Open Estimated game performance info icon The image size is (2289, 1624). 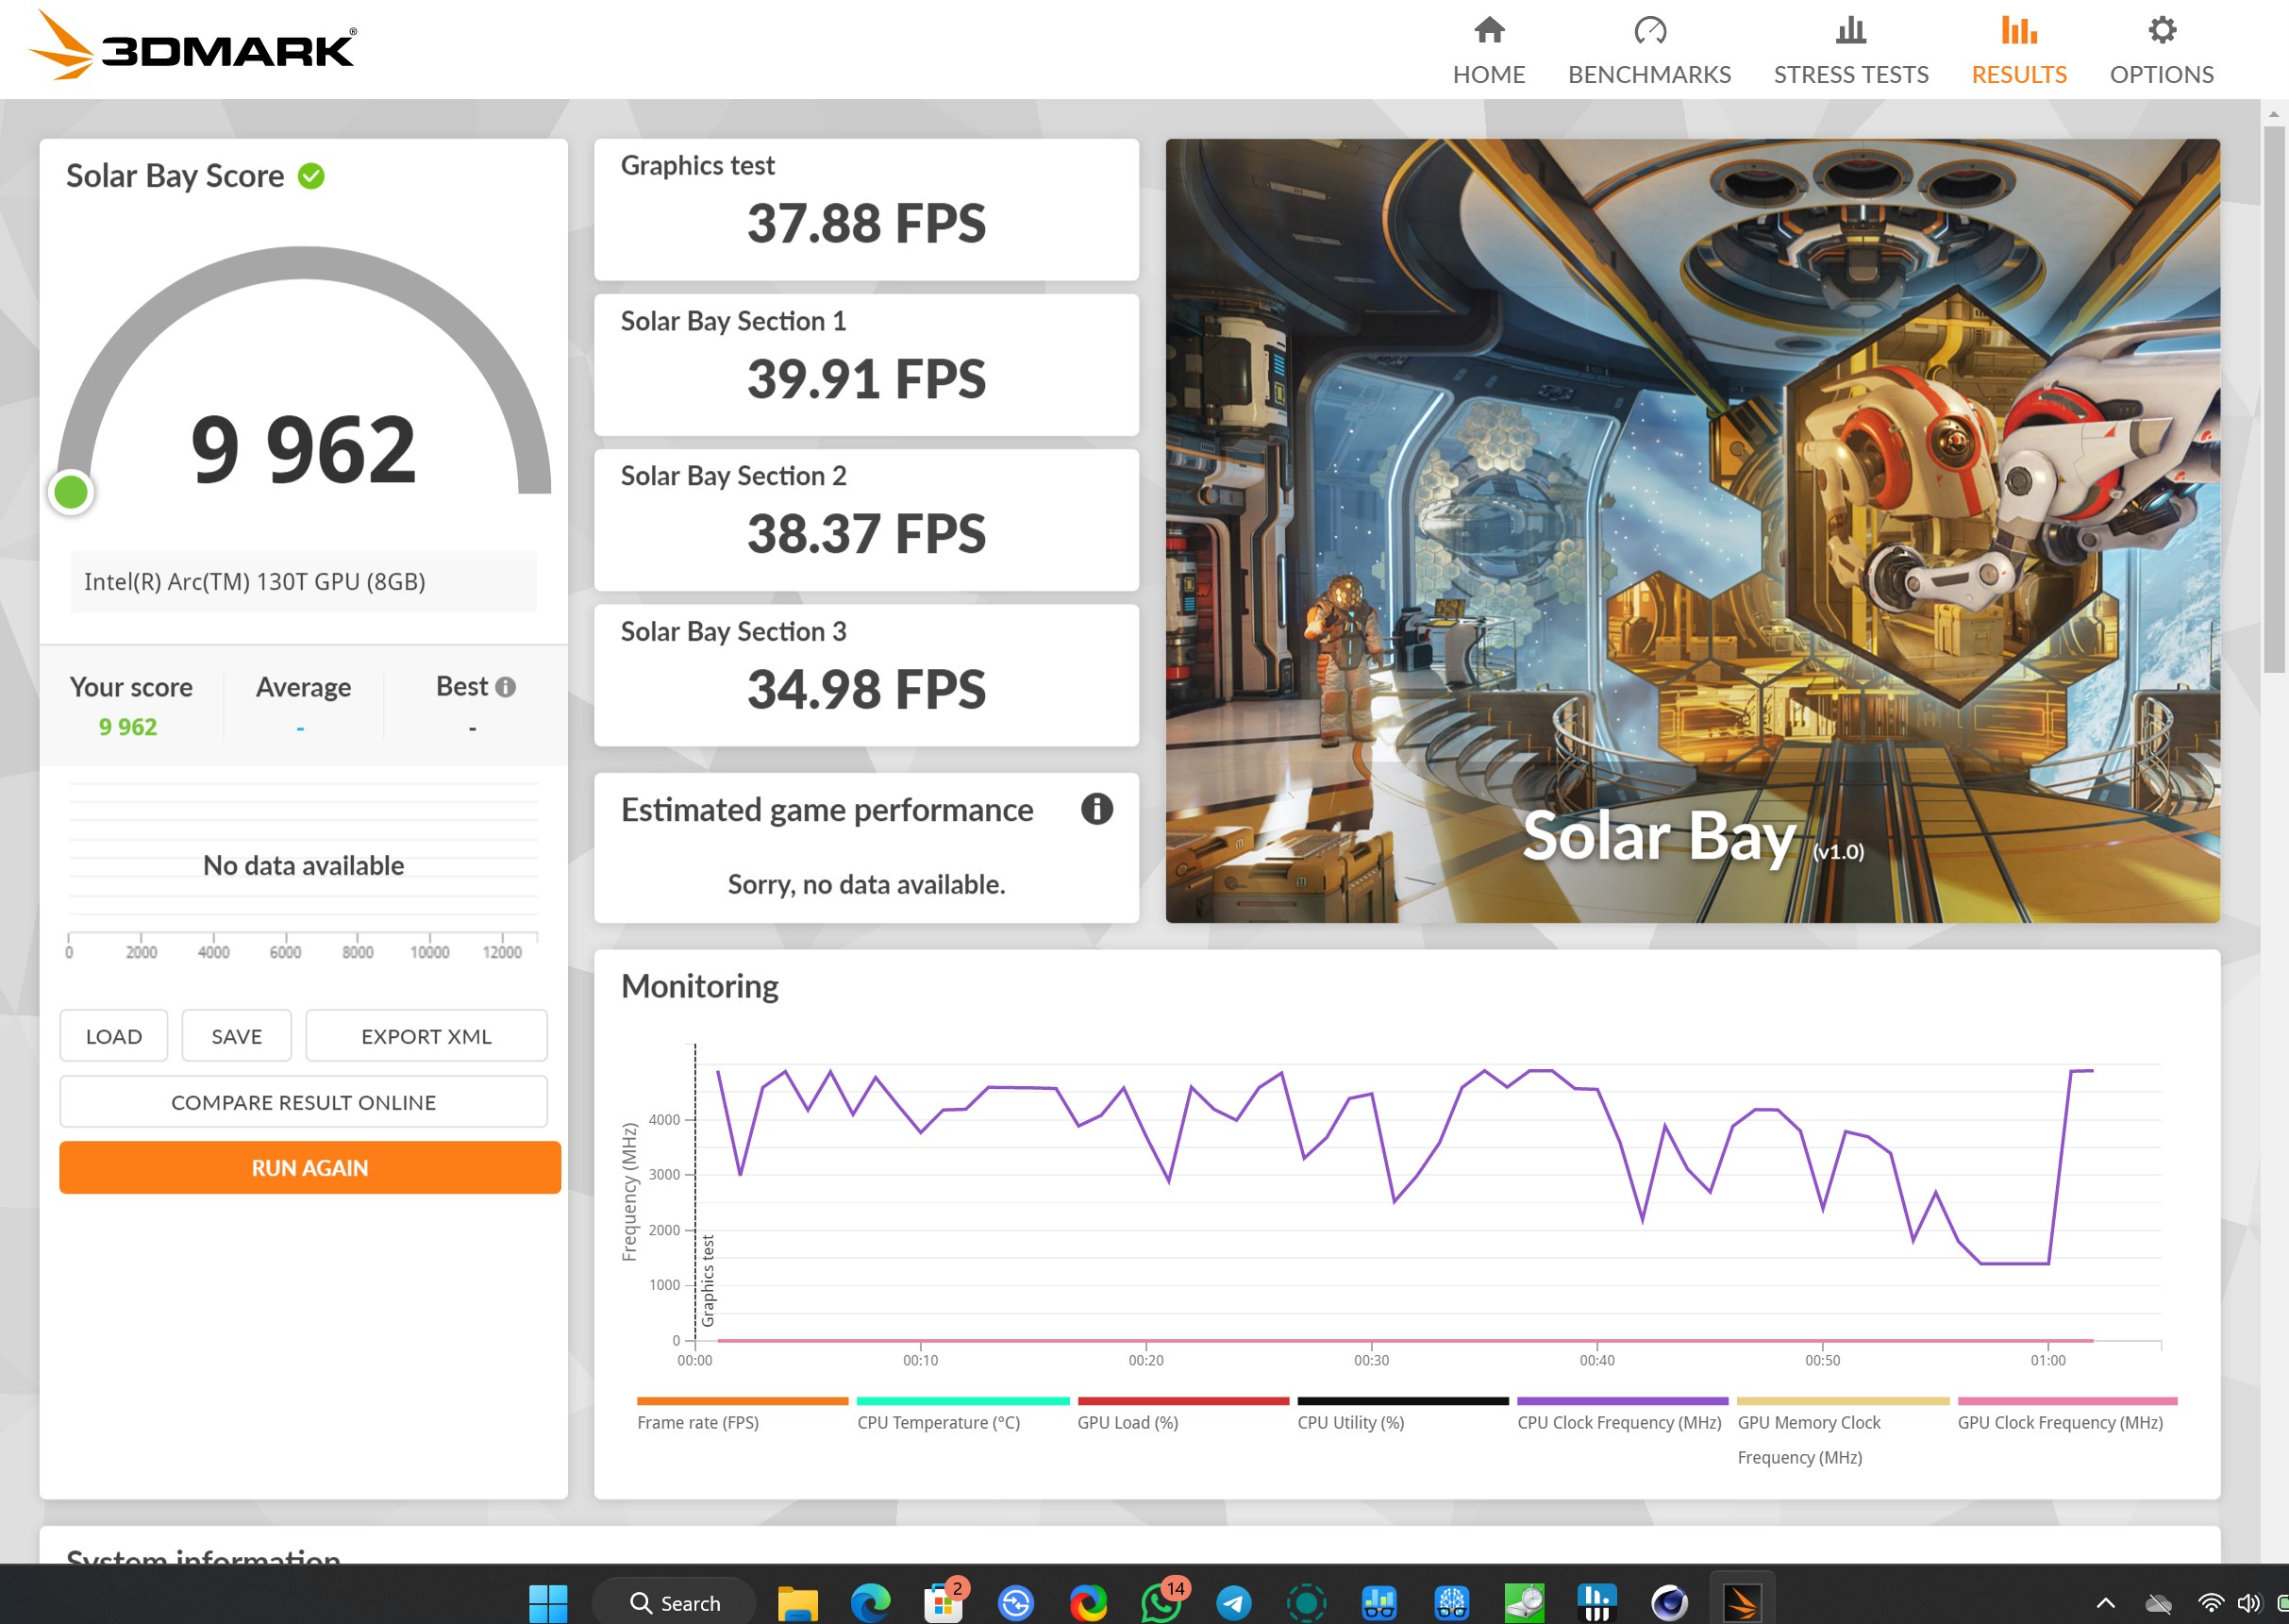point(1096,808)
